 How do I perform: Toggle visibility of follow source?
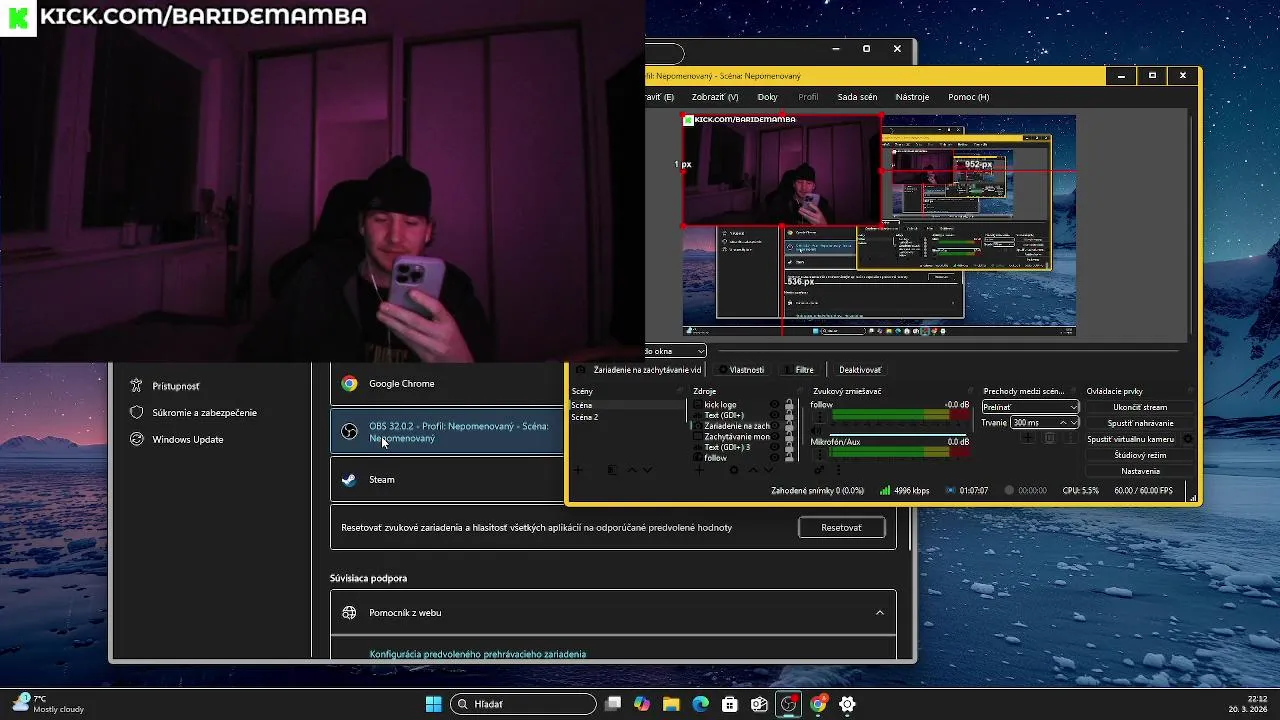coord(774,457)
